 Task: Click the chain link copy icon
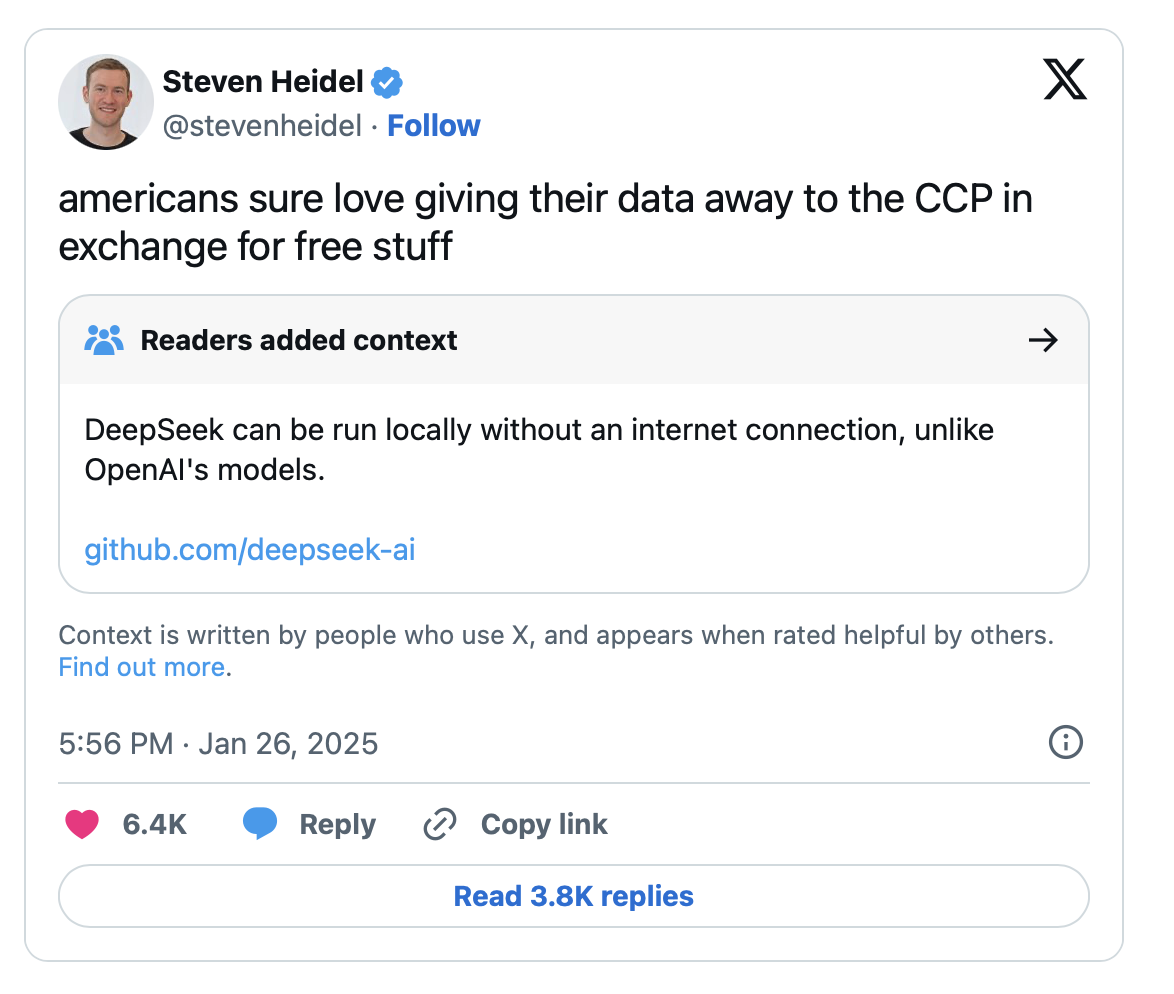[440, 824]
